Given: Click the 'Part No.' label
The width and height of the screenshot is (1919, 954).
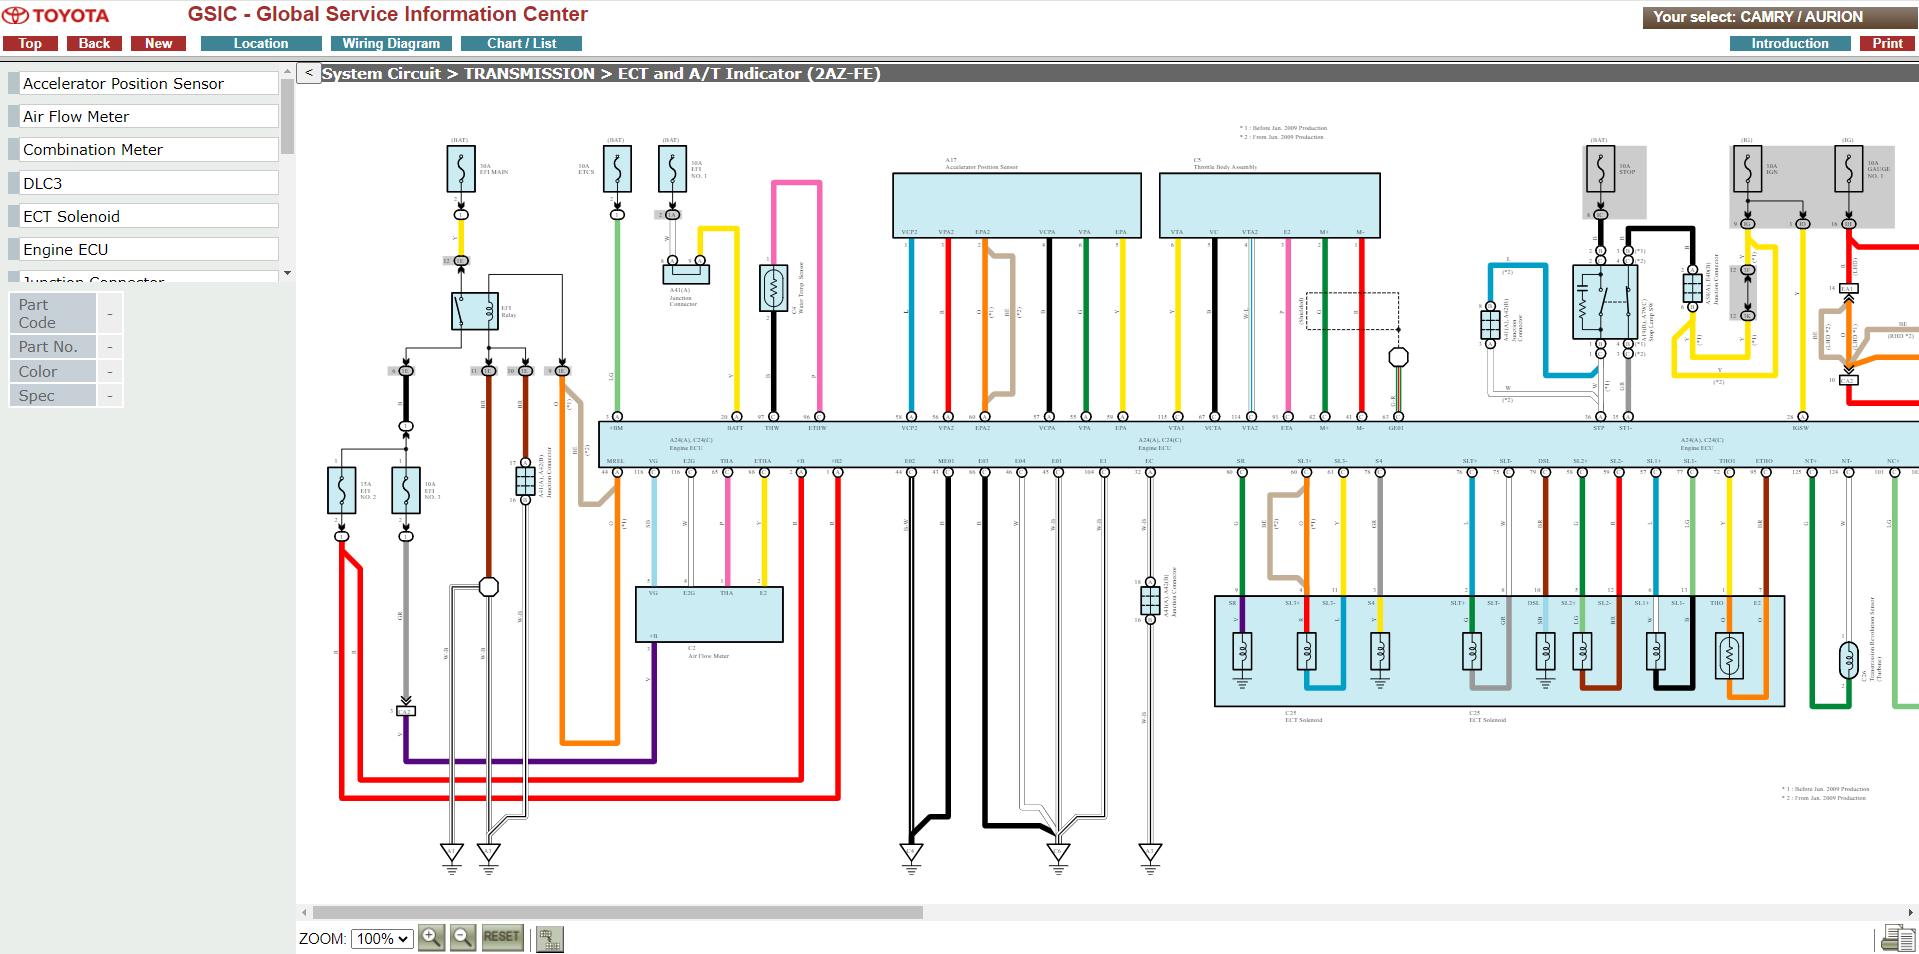Looking at the screenshot, I should [x=52, y=347].
